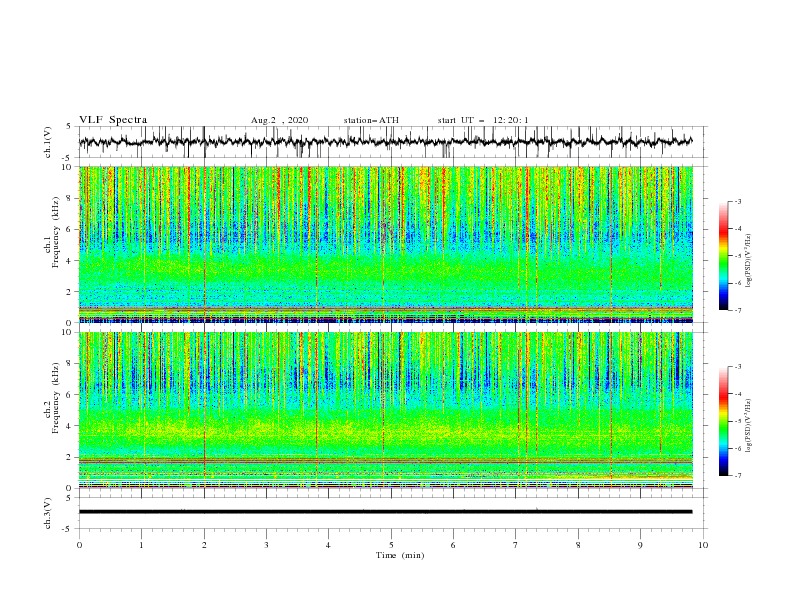
Task: Click the ch.1 voltage waveform trace panel
Action: click(x=393, y=142)
